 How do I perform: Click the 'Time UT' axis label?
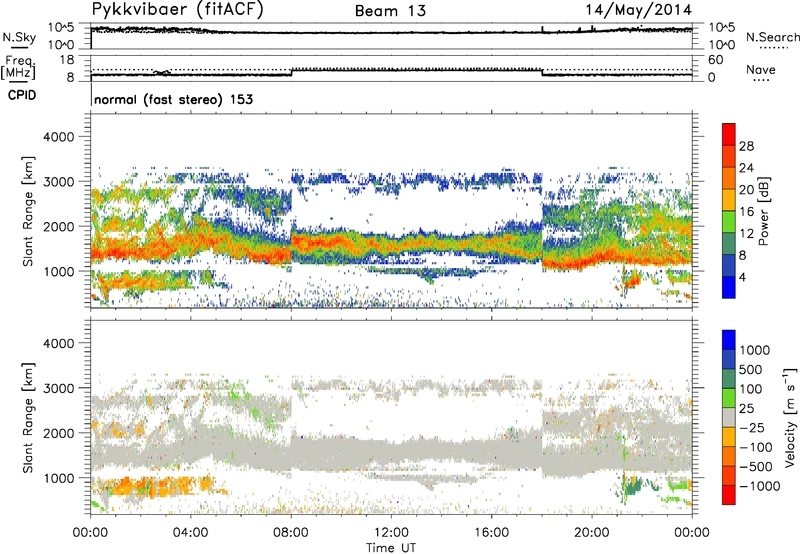pos(391,548)
